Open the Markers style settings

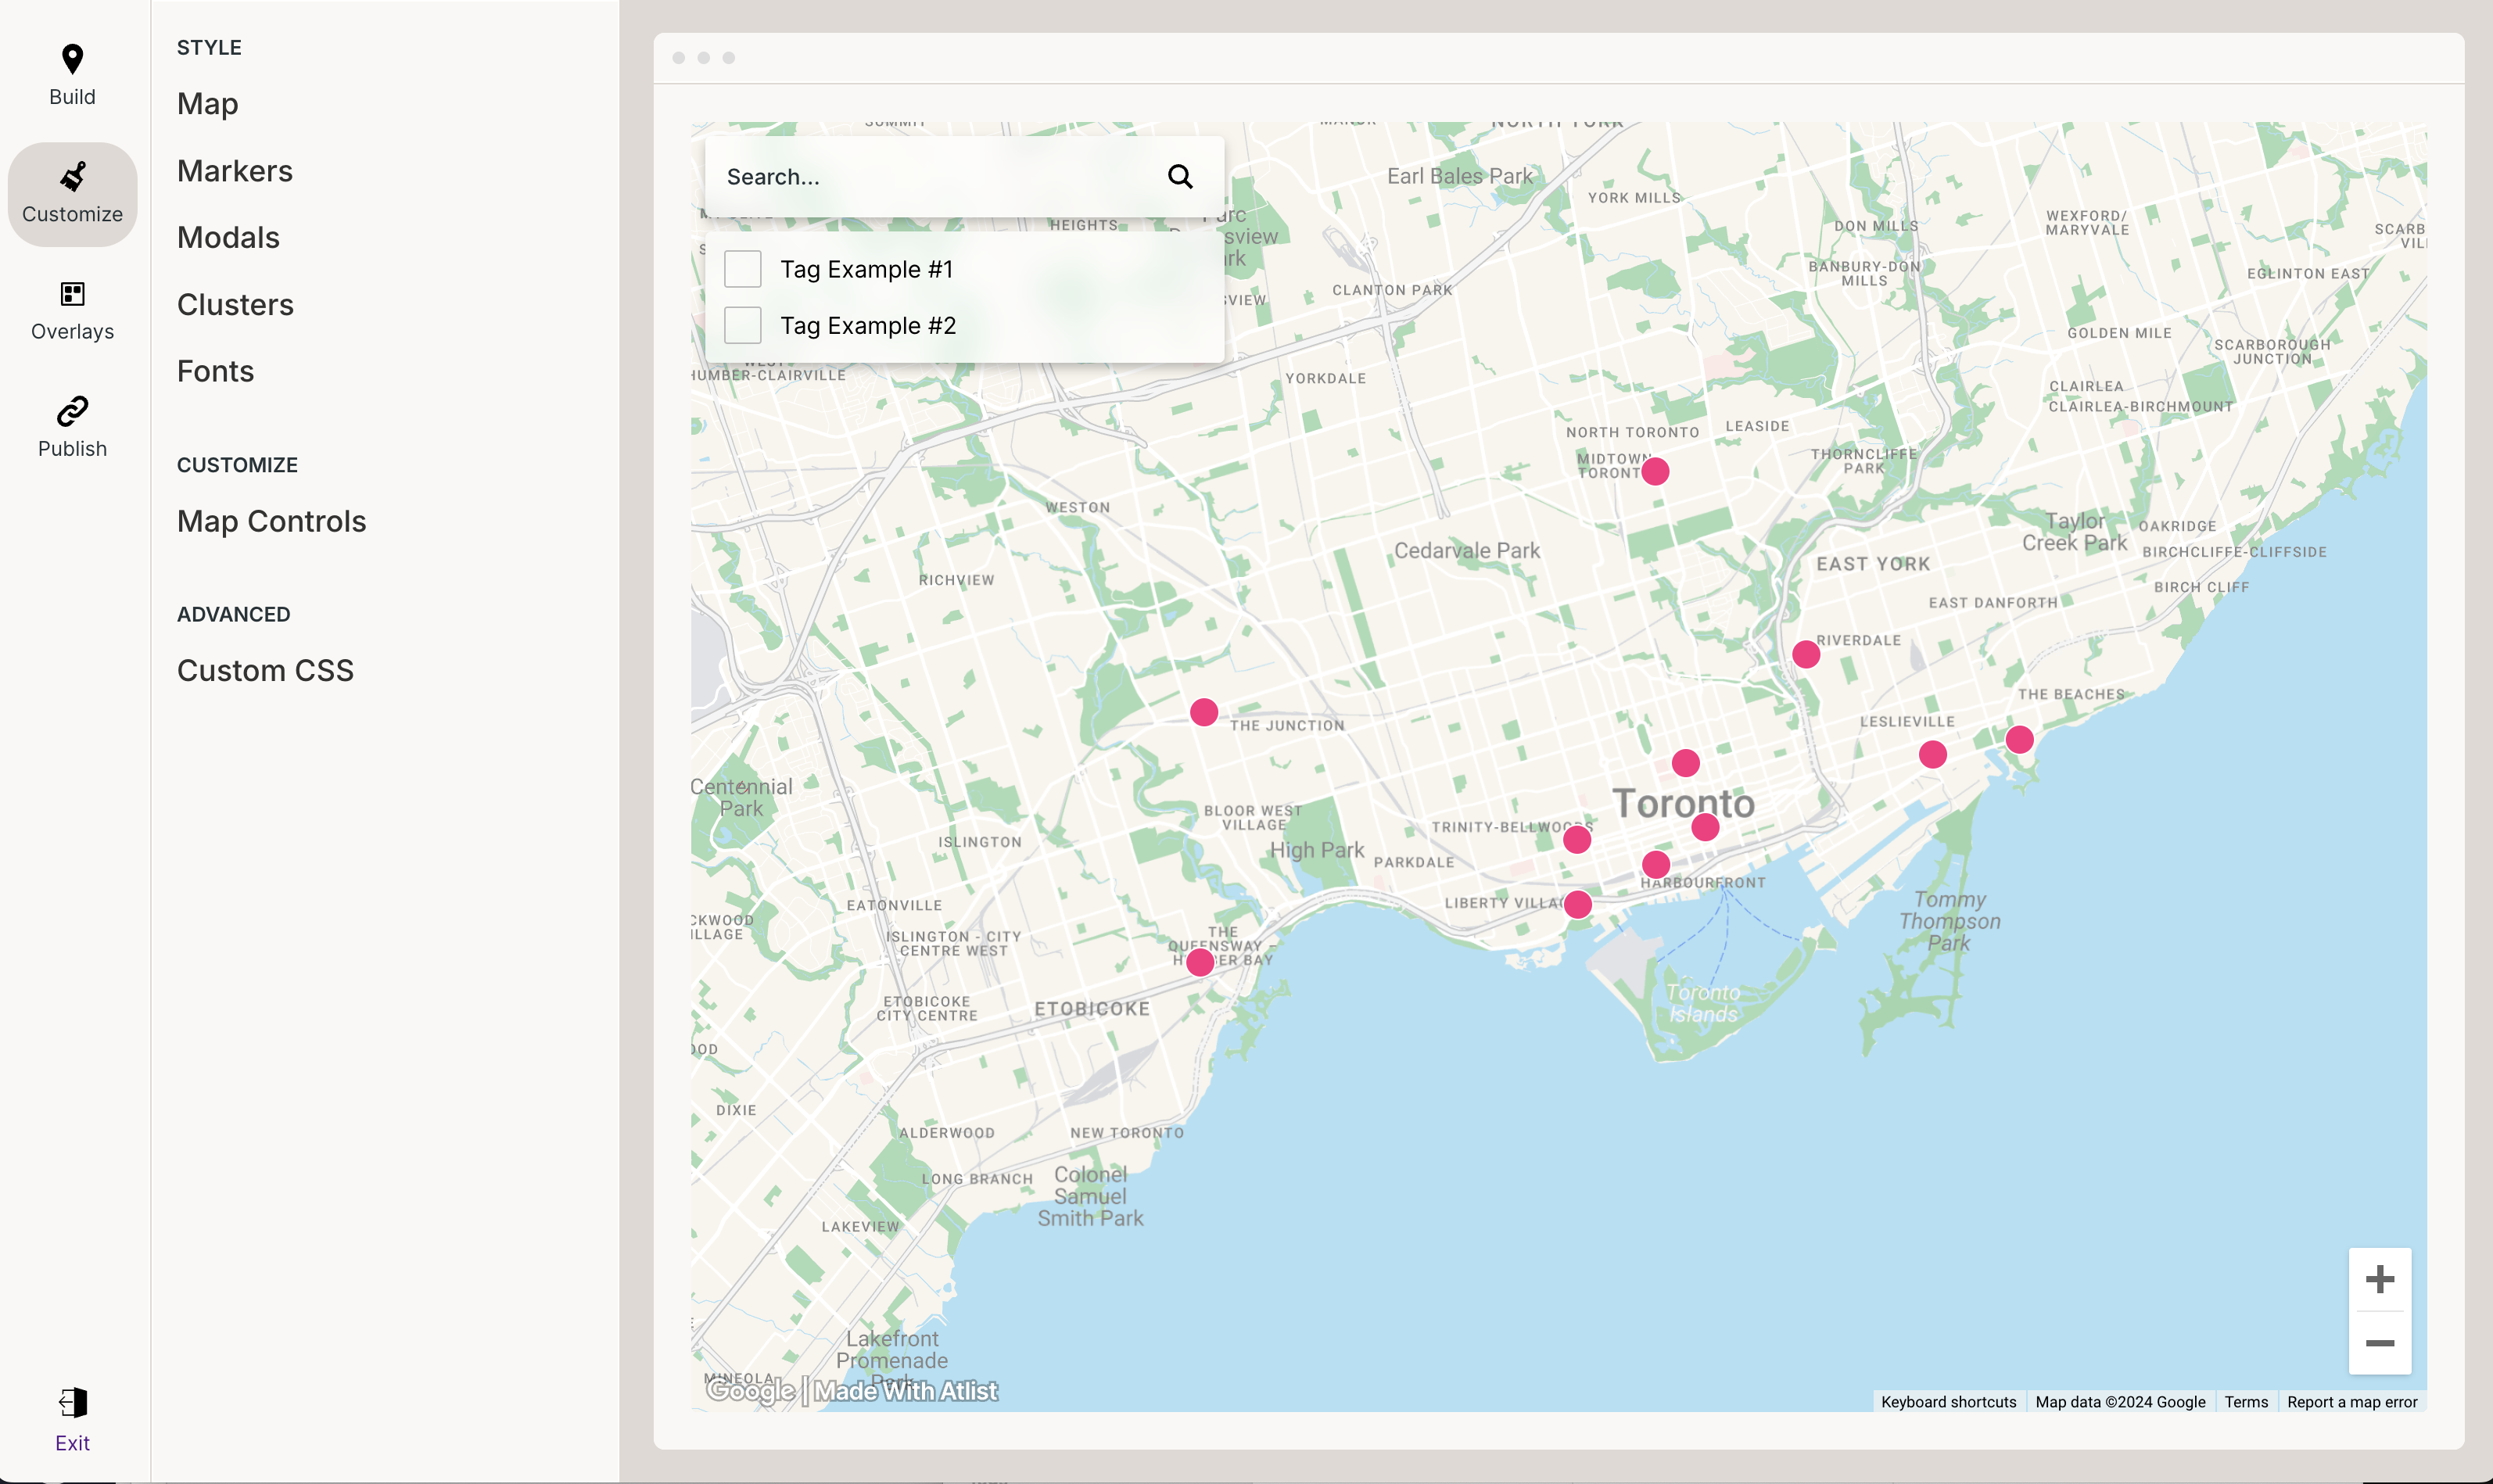tap(234, 171)
